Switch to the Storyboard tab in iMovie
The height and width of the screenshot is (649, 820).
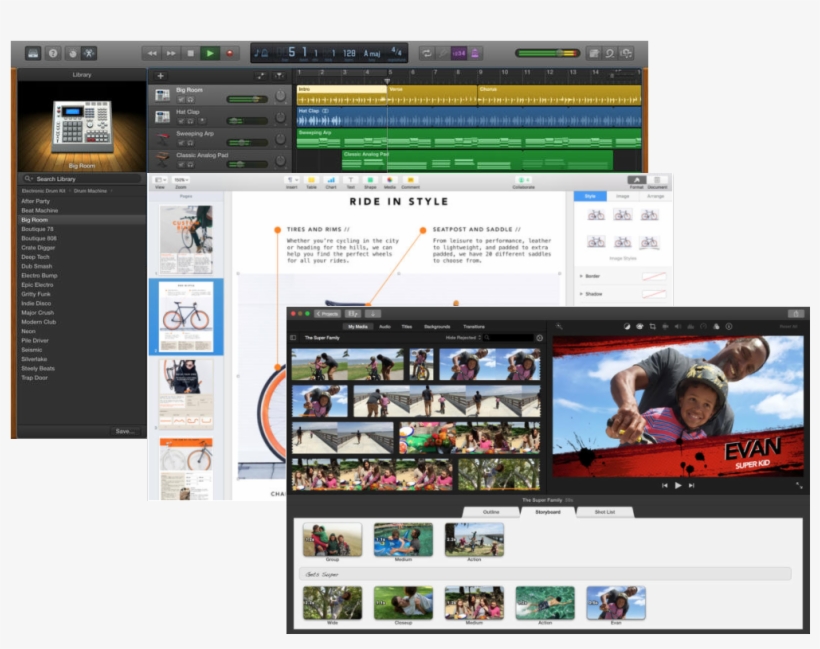pyautogui.click(x=548, y=513)
